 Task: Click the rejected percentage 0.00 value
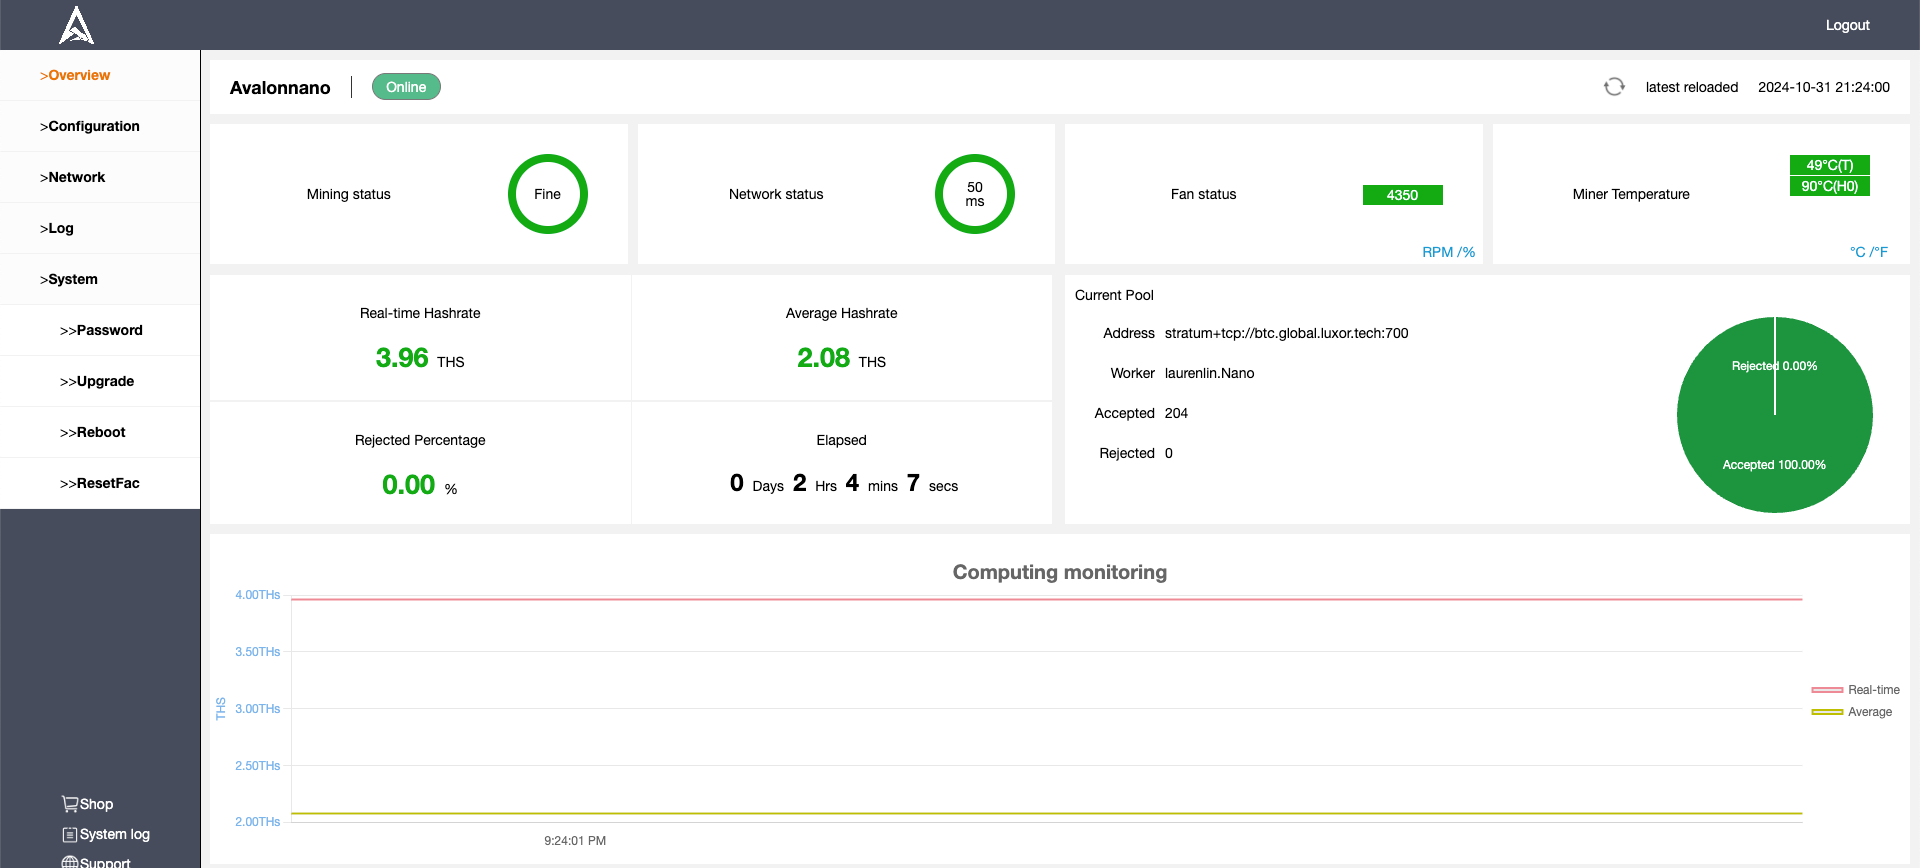coord(408,485)
